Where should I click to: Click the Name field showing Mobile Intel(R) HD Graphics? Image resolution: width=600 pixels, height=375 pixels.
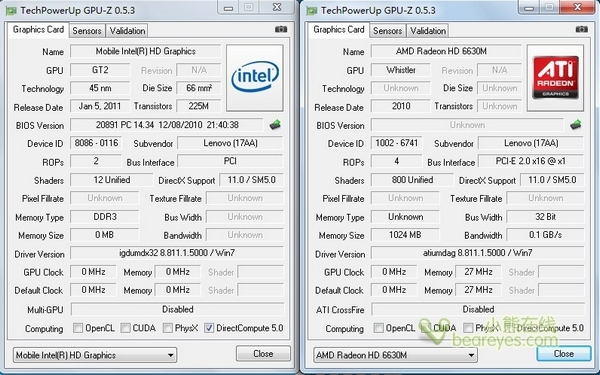coord(145,51)
